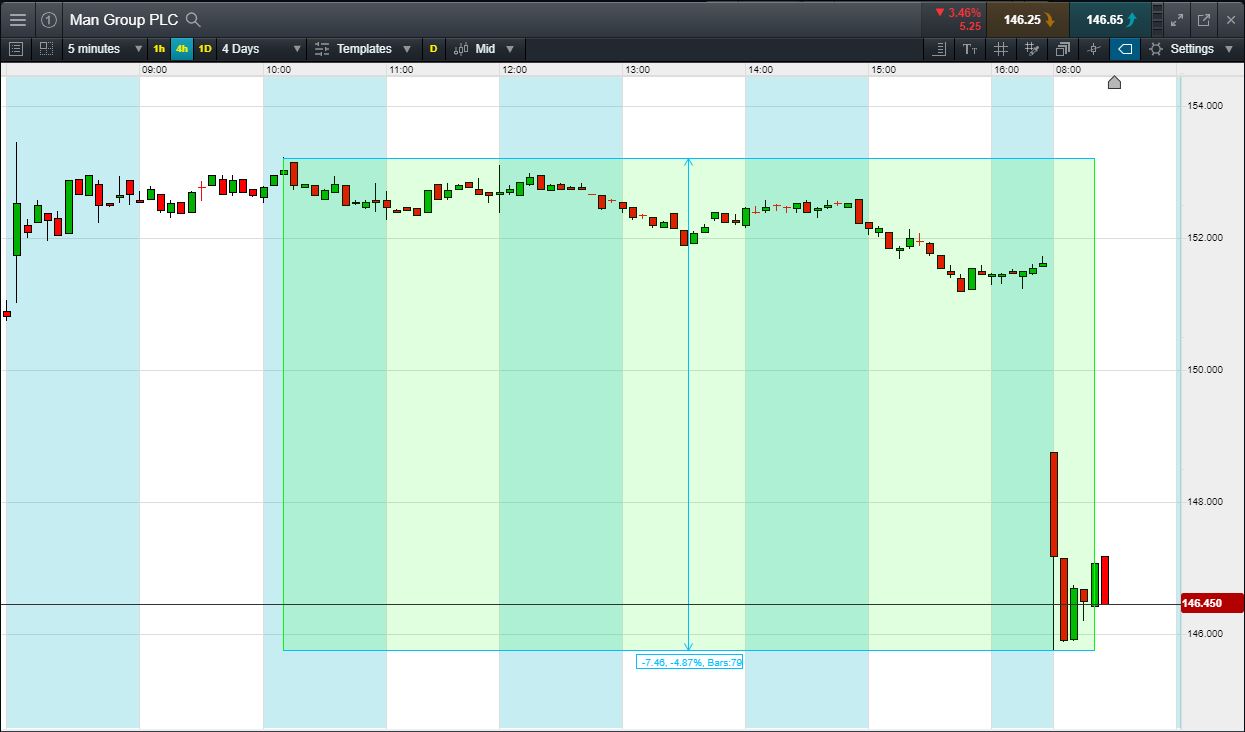
Task: Open the list panel icon below the menu
Action: pos(16,48)
